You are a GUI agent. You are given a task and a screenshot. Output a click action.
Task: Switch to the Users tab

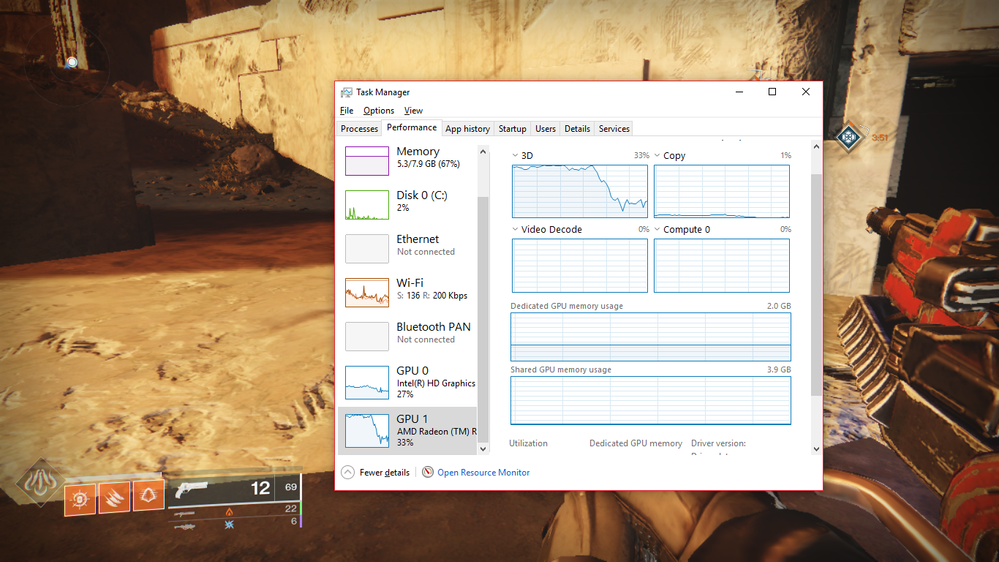[545, 129]
